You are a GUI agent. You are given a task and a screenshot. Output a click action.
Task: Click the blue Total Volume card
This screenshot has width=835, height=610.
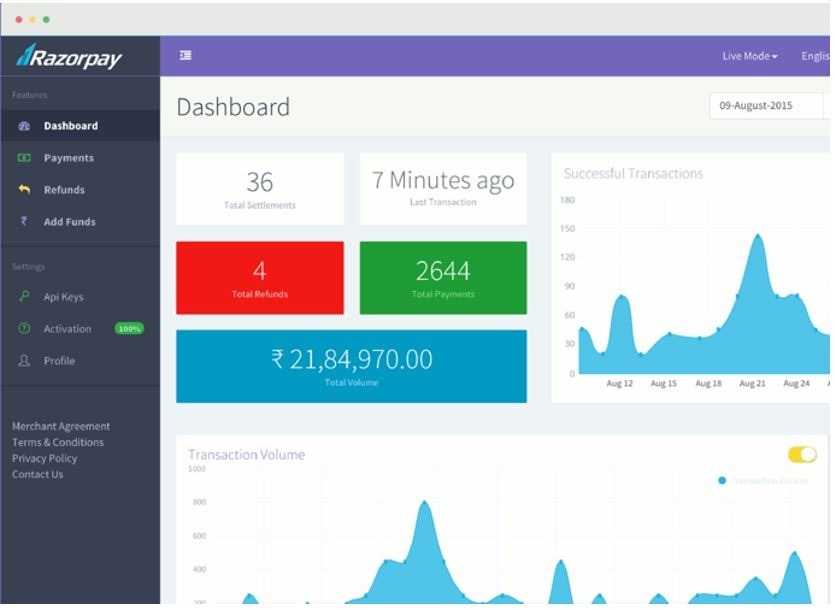[x=351, y=366]
